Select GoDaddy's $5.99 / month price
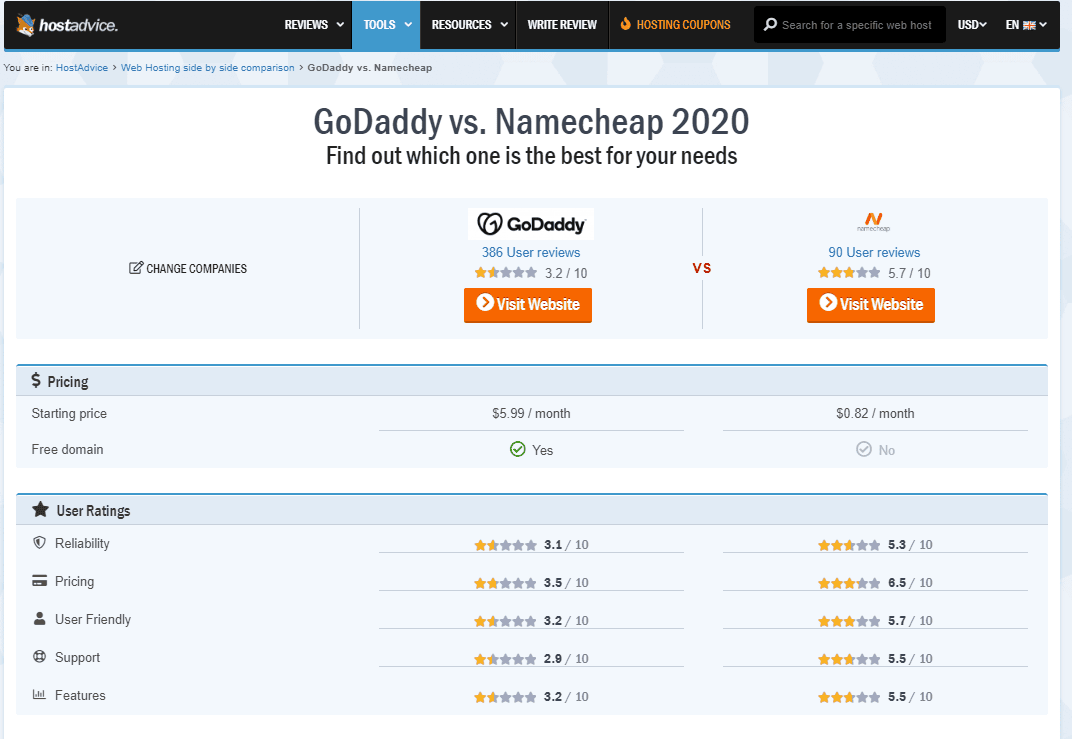The height and width of the screenshot is (739, 1072). (x=531, y=414)
